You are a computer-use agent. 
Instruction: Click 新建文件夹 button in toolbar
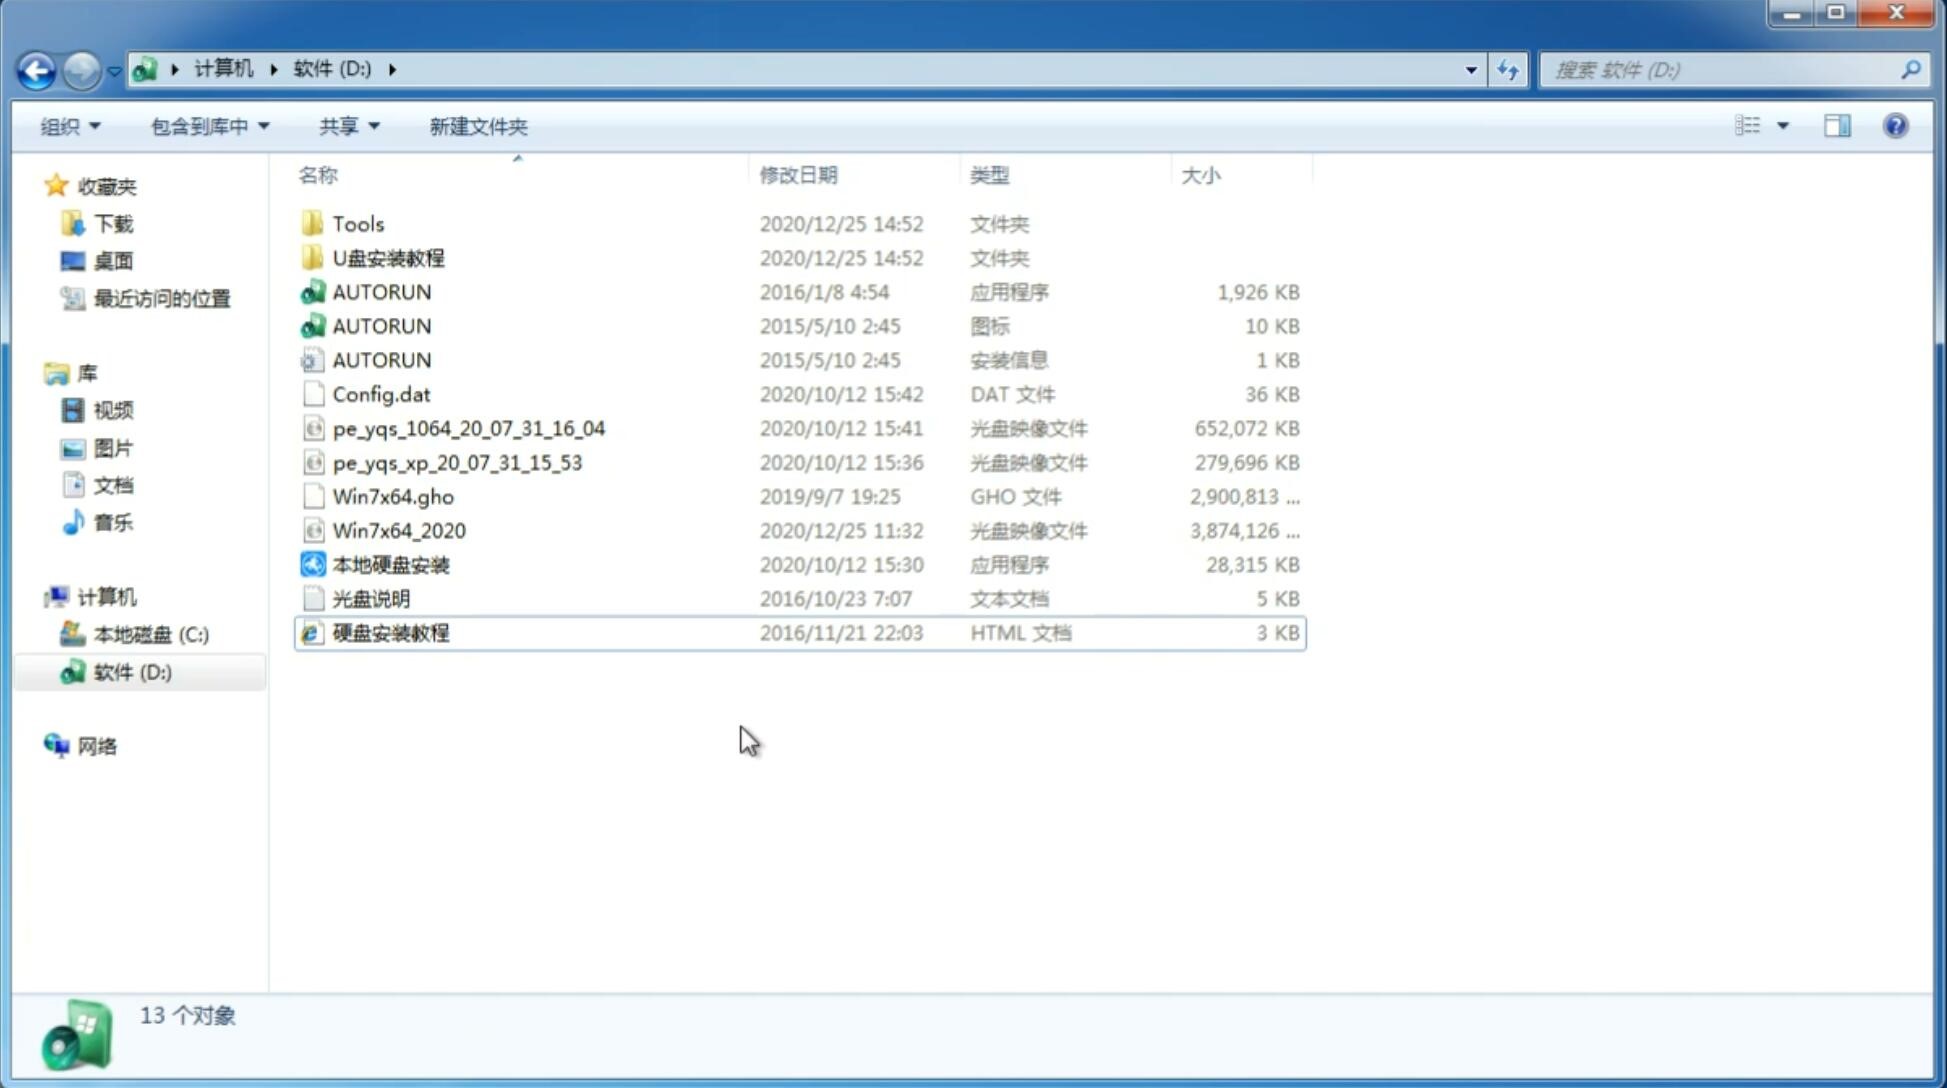click(477, 124)
